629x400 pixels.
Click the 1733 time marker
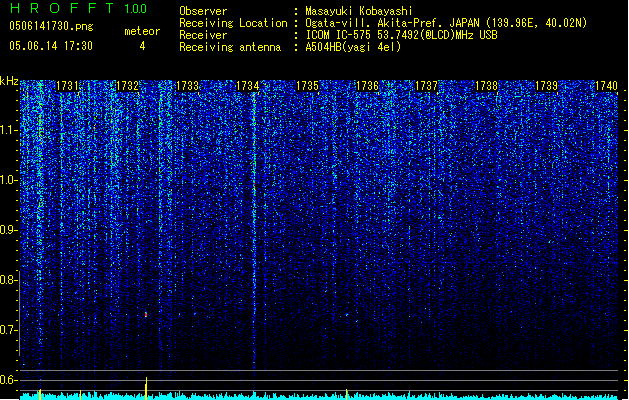(x=187, y=86)
